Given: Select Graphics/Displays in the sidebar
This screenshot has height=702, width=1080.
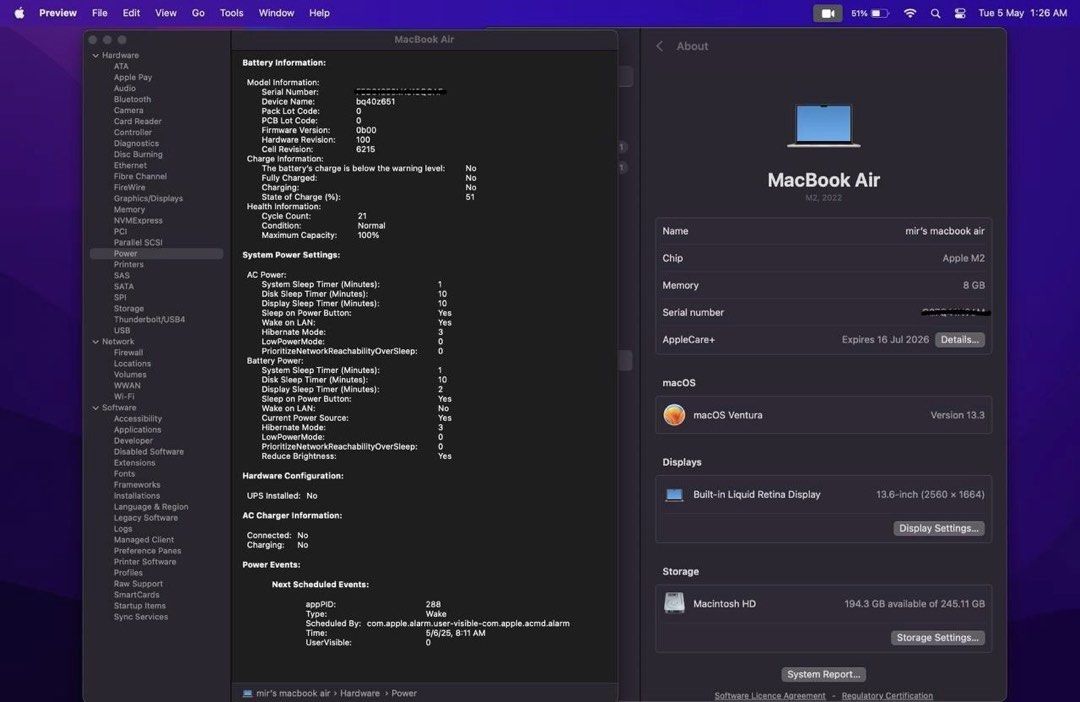Looking at the screenshot, I should click(148, 198).
